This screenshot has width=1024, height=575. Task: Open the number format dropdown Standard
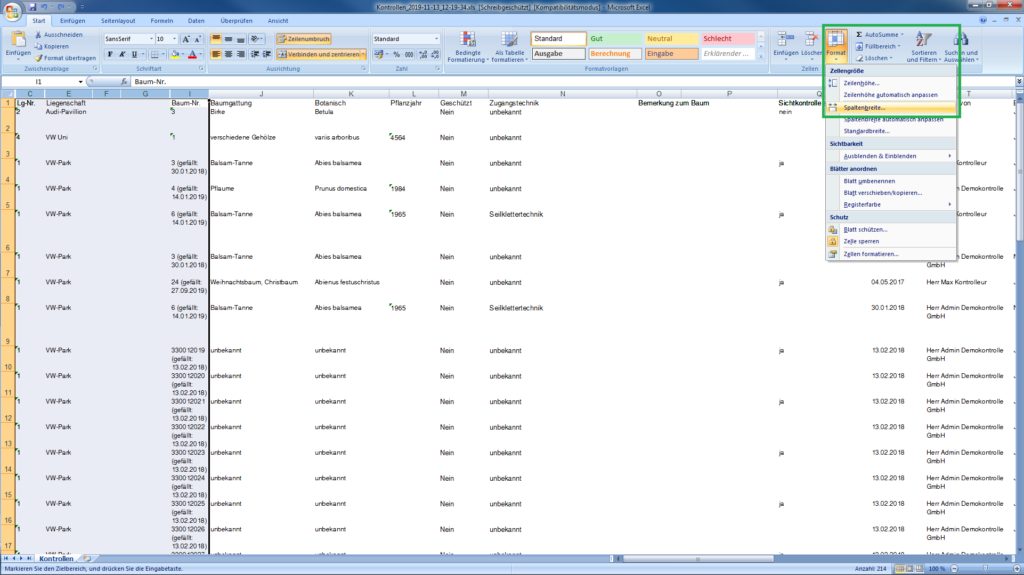point(403,39)
